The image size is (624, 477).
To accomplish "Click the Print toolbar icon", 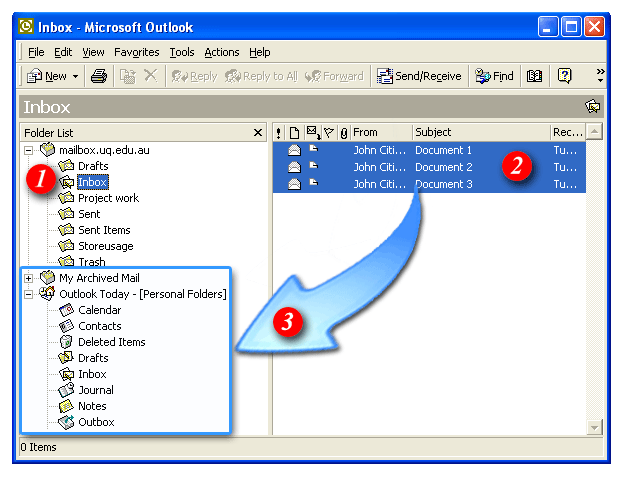I will (99, 76).
